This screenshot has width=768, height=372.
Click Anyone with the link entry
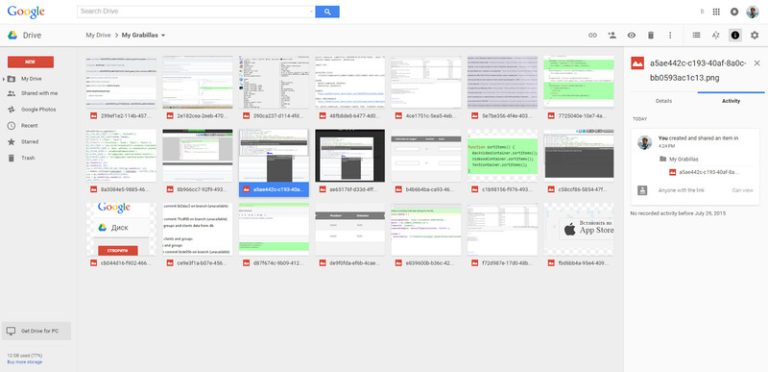coord(681,190)
